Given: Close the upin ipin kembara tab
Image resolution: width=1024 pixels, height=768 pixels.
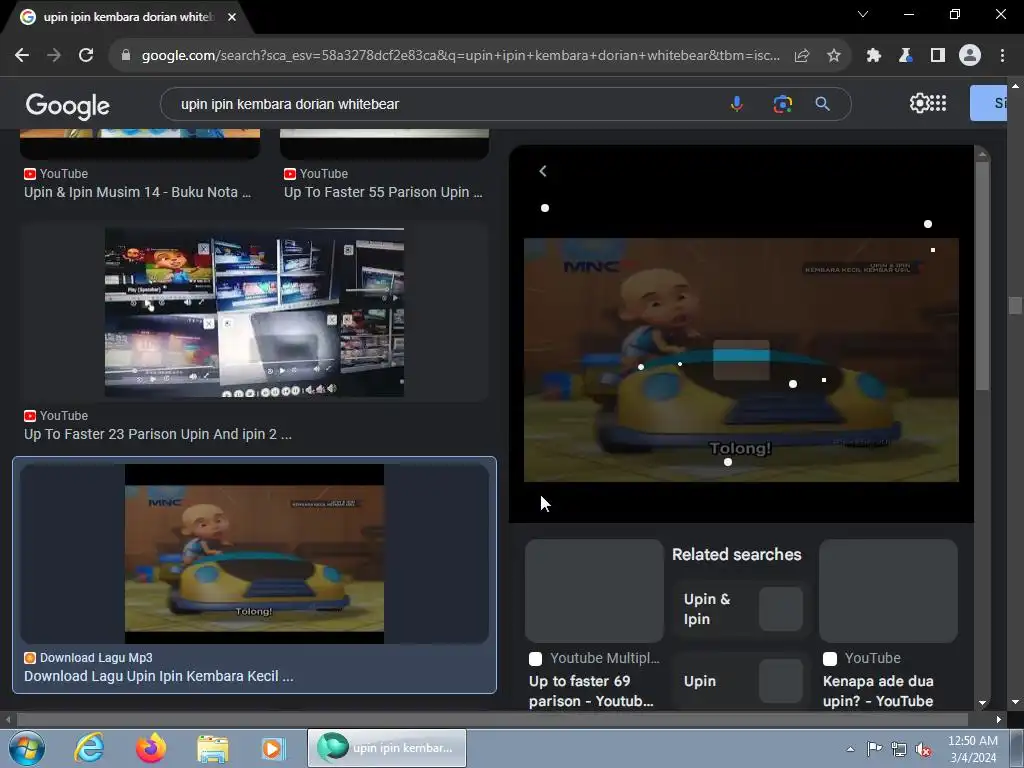Looking at the screenshot, I should pyautogui.click(x=232, y=17).
